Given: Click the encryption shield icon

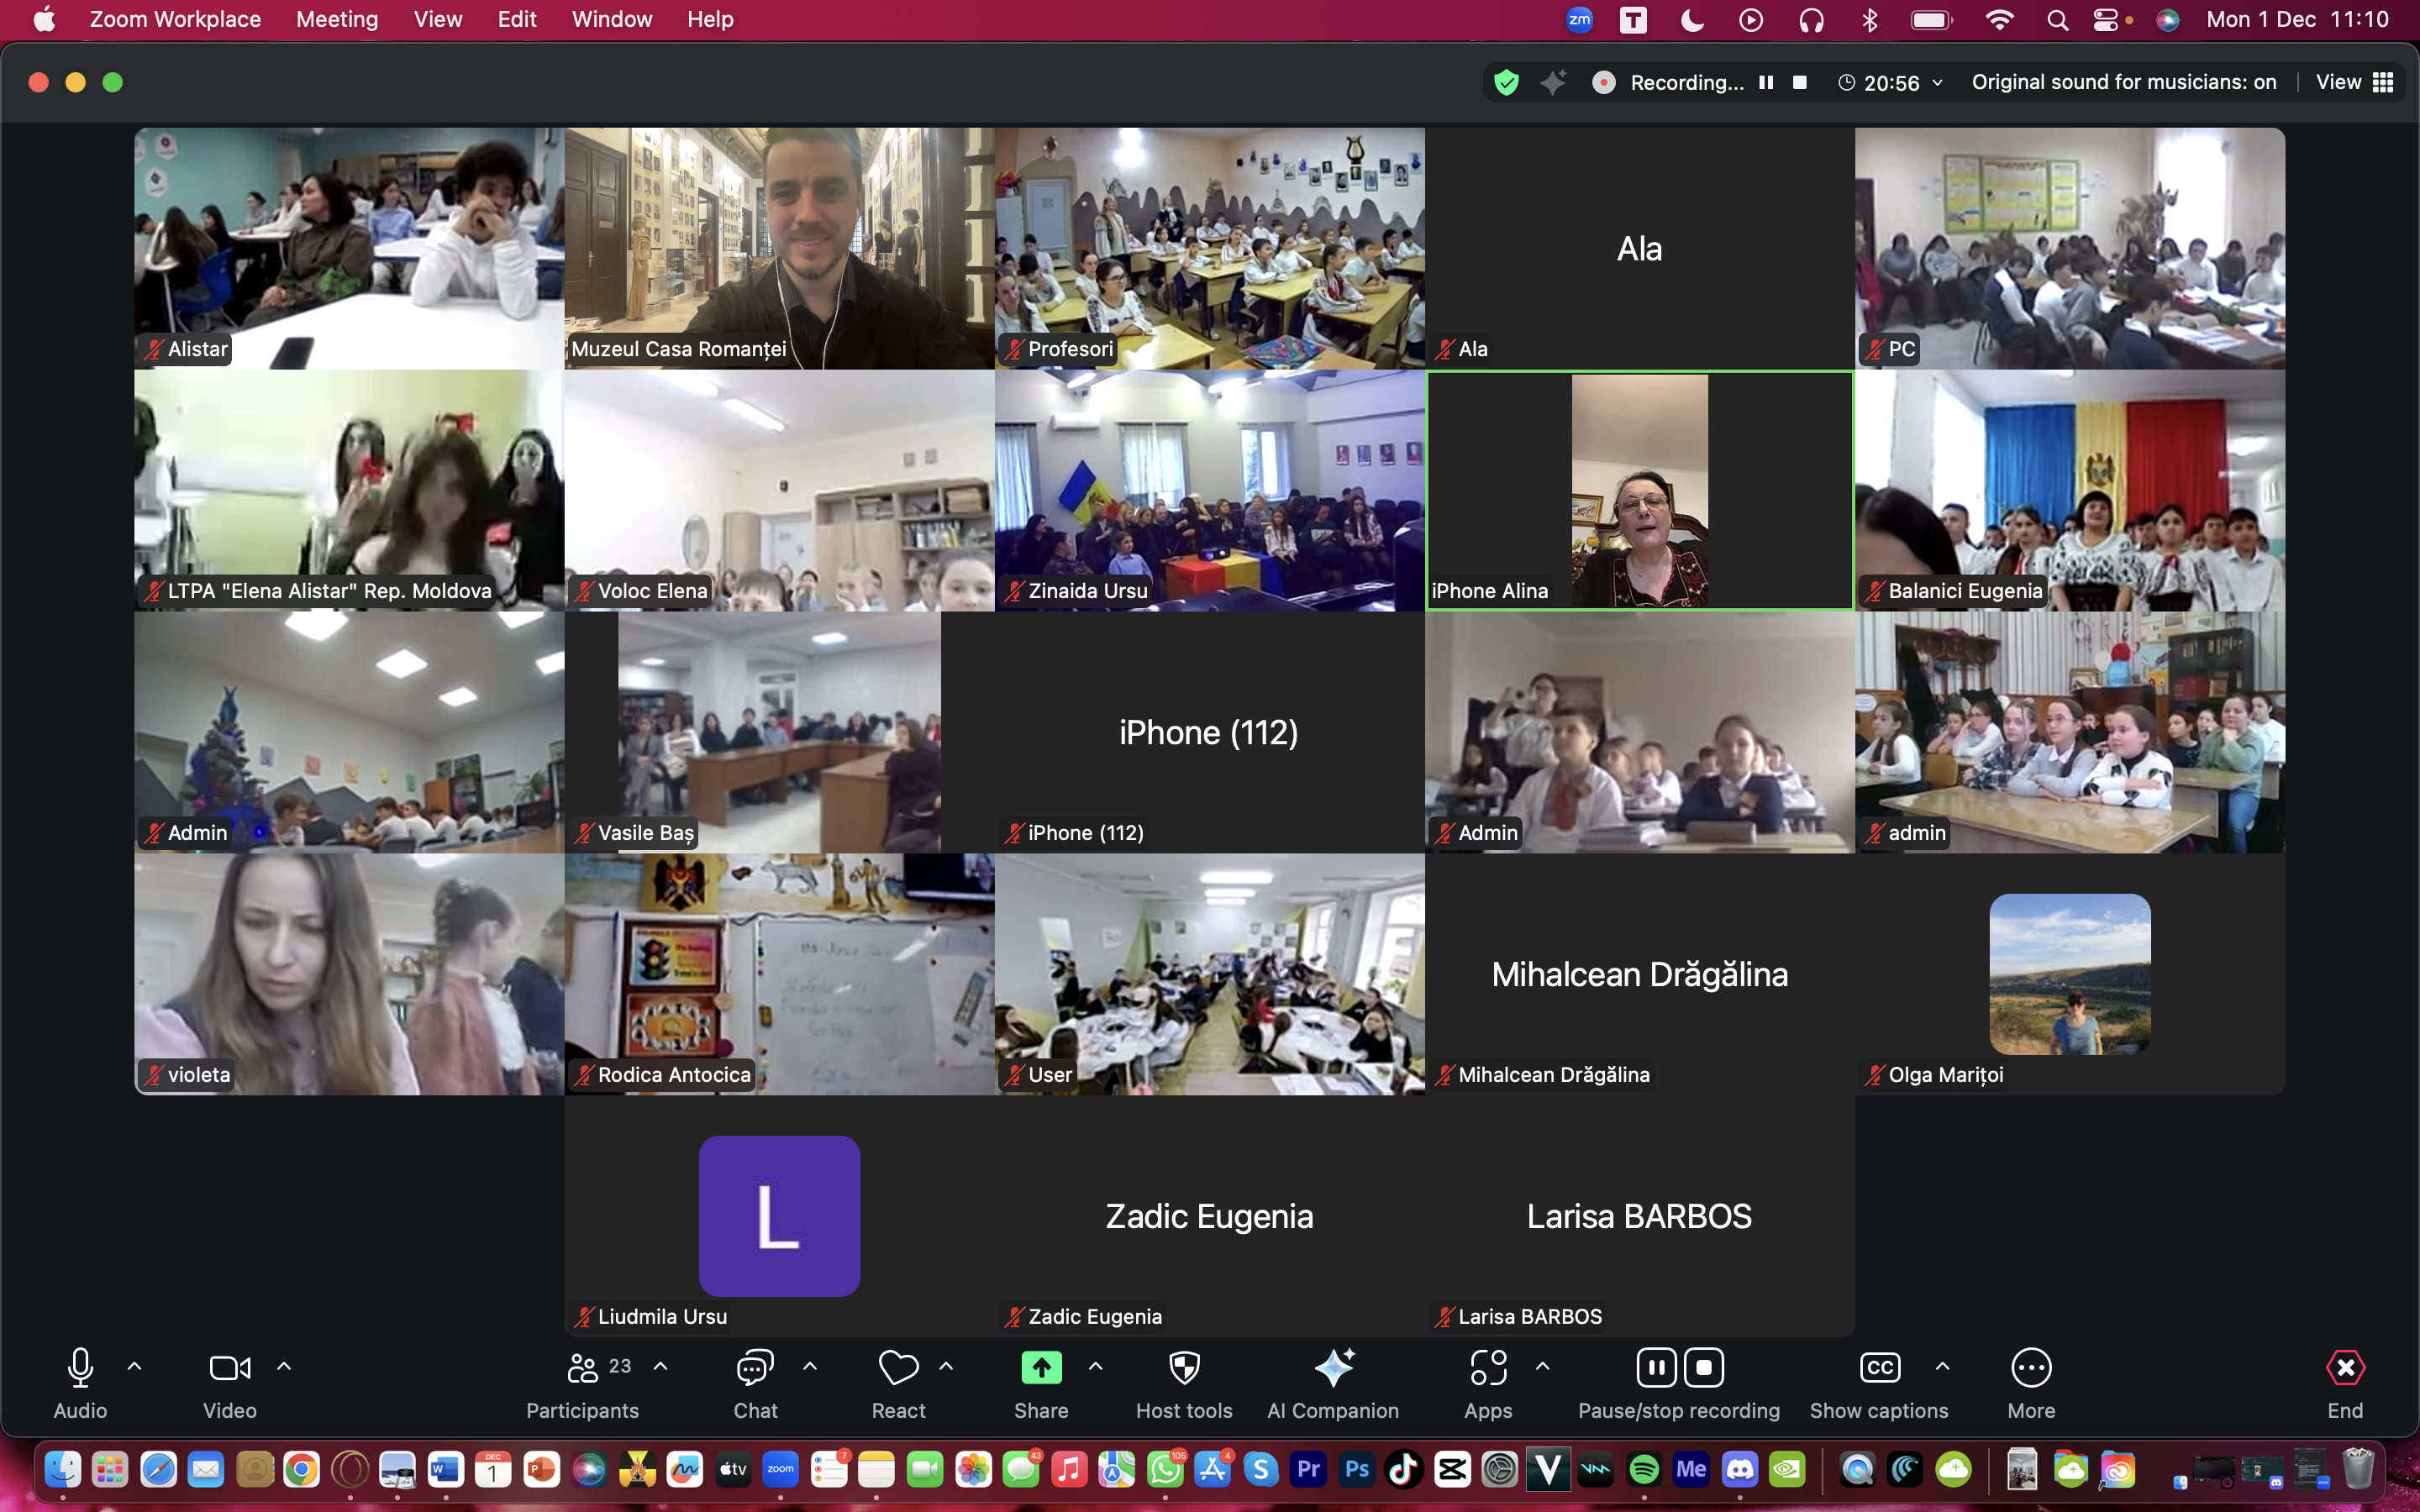Looking at the screenshot, I should point(1506,82).
